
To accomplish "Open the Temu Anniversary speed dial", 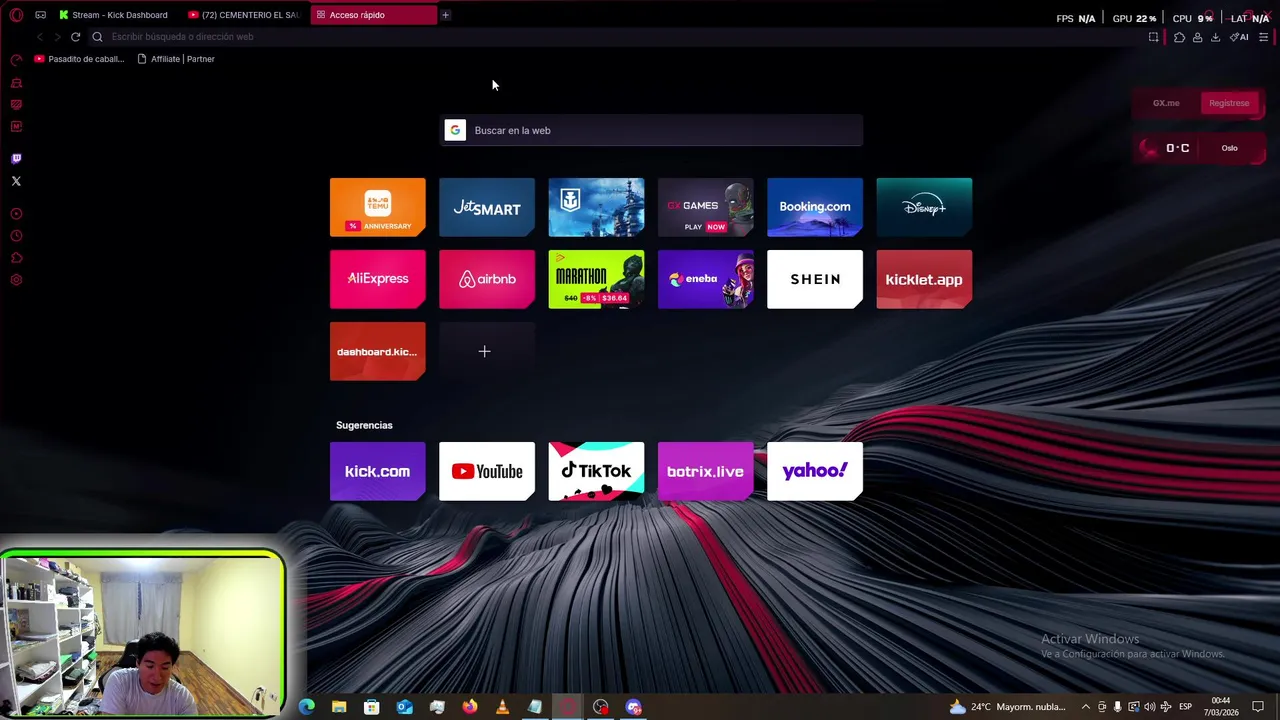I will tap(377, 207).
